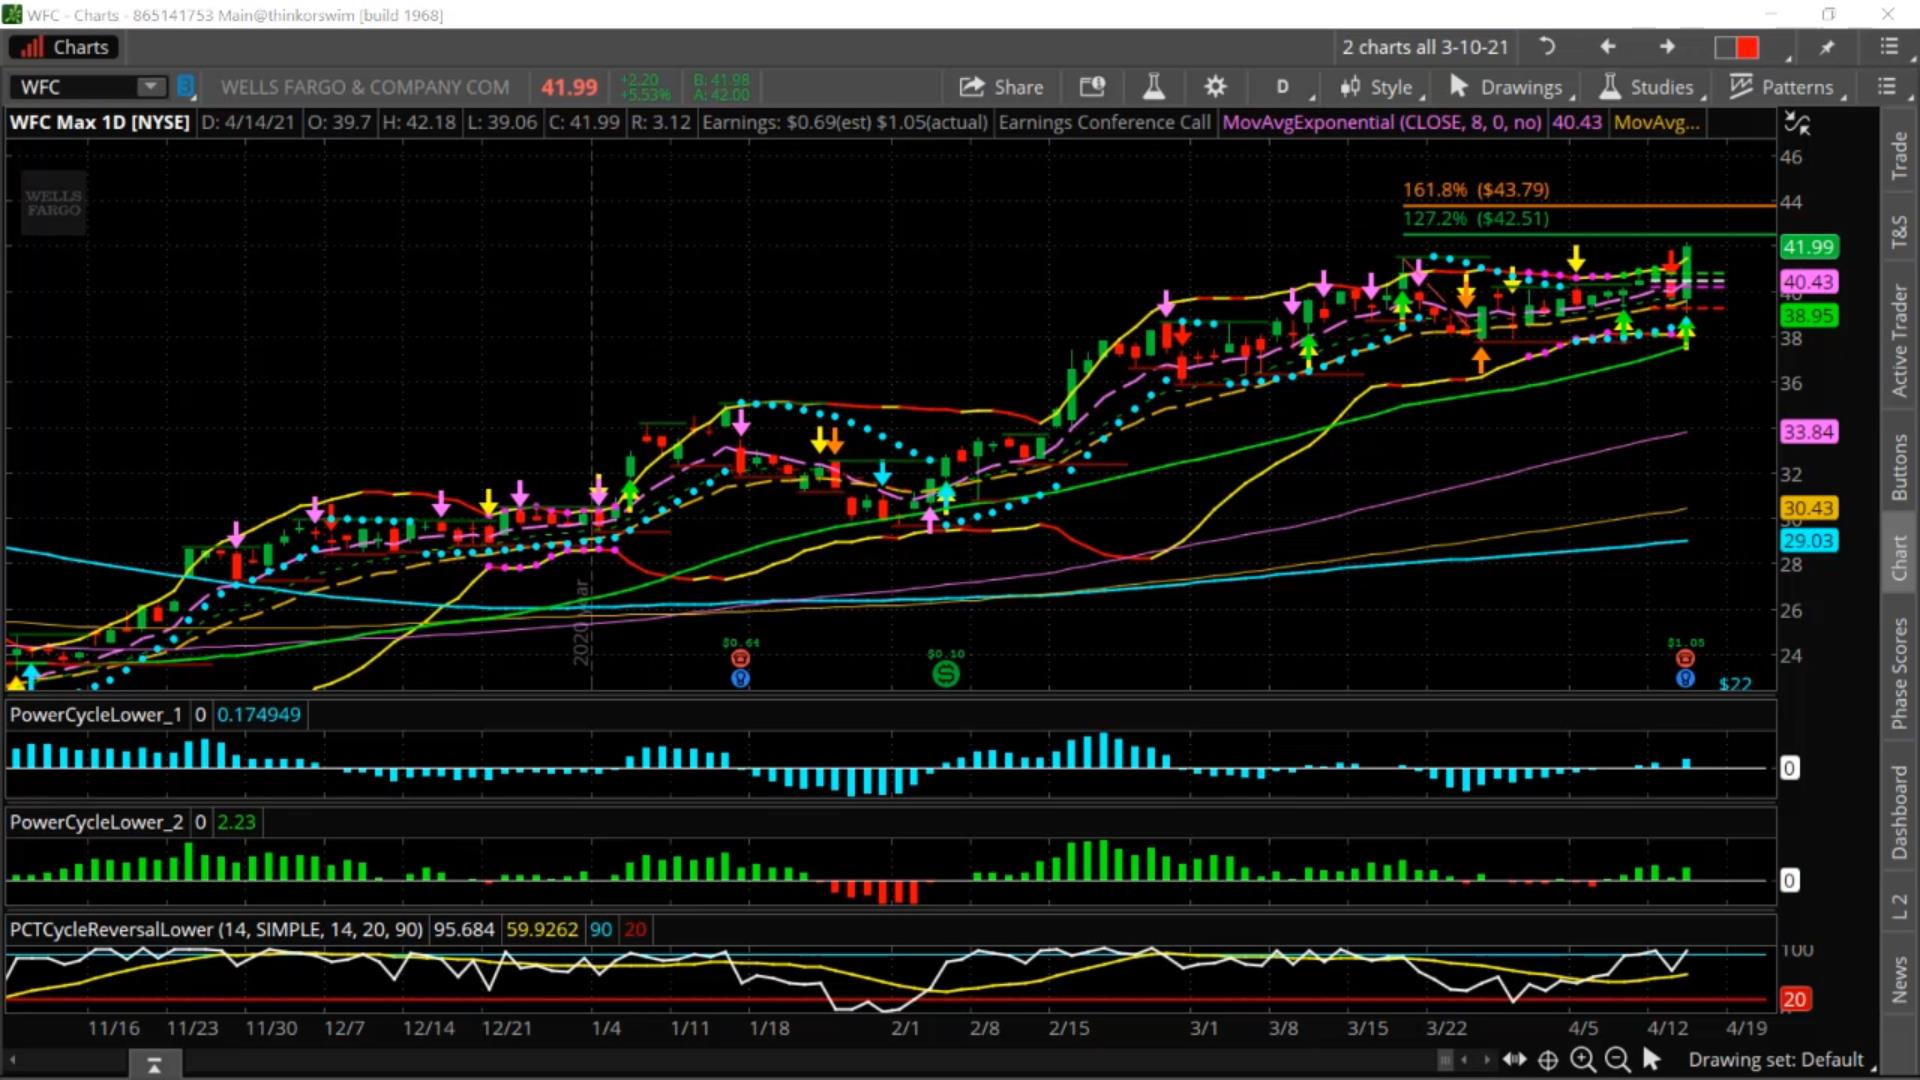Click the Wells Fargo logo thumbnail
1920x1080 pixels.
54,203
